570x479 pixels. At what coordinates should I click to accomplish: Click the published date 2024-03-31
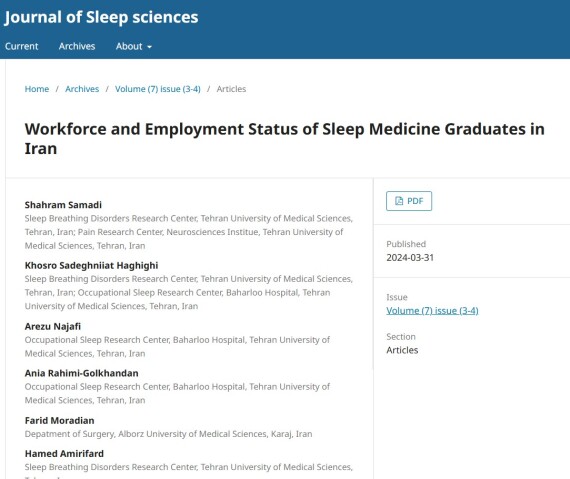tap(410, 258)
